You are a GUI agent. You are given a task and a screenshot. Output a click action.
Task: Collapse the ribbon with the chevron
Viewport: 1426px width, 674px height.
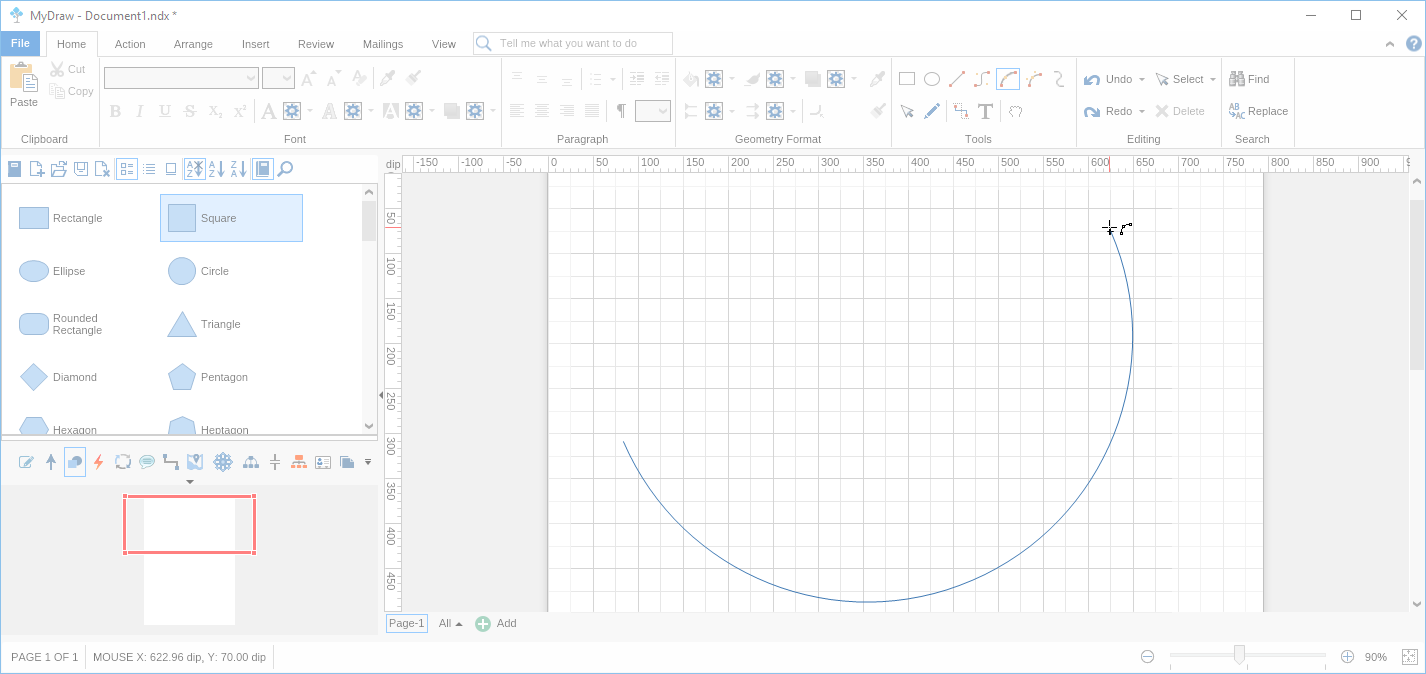tap(1390, 44)
